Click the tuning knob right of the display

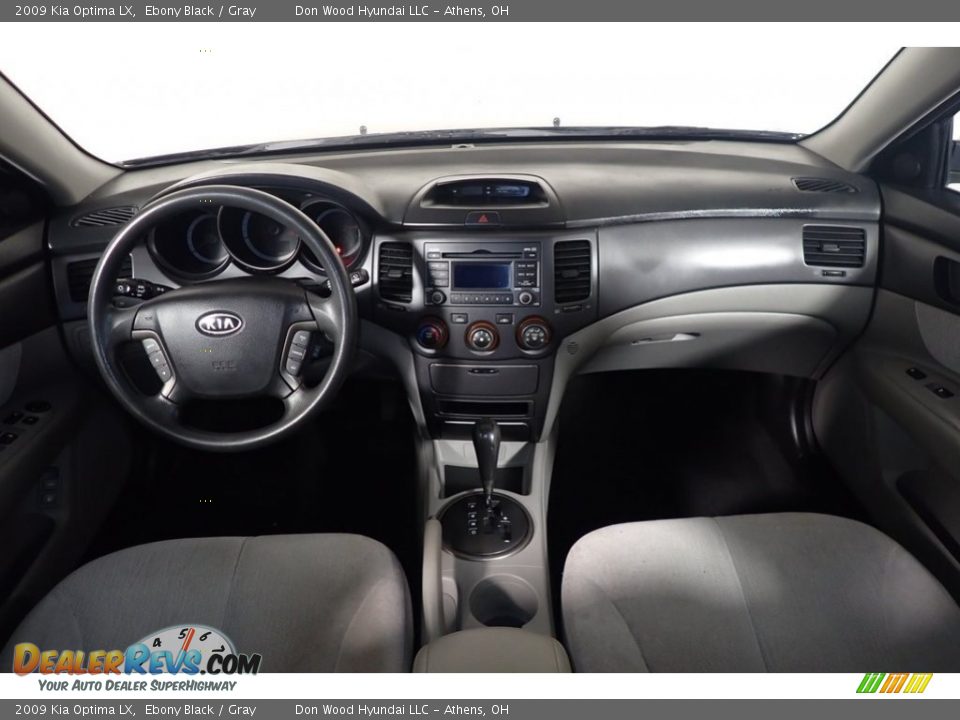(527, 298)
